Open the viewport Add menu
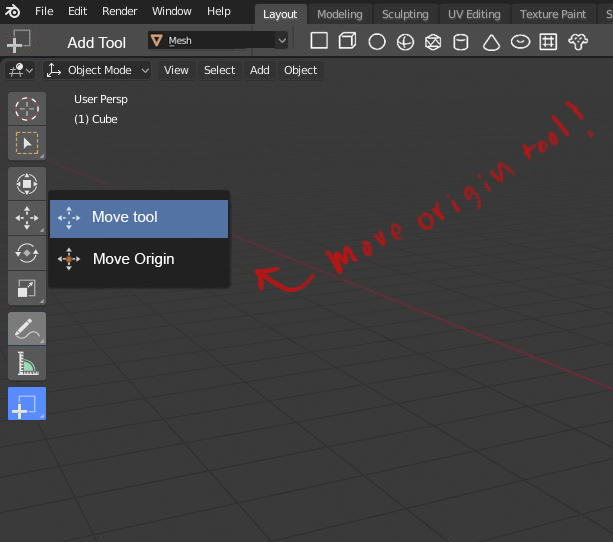 260,70
